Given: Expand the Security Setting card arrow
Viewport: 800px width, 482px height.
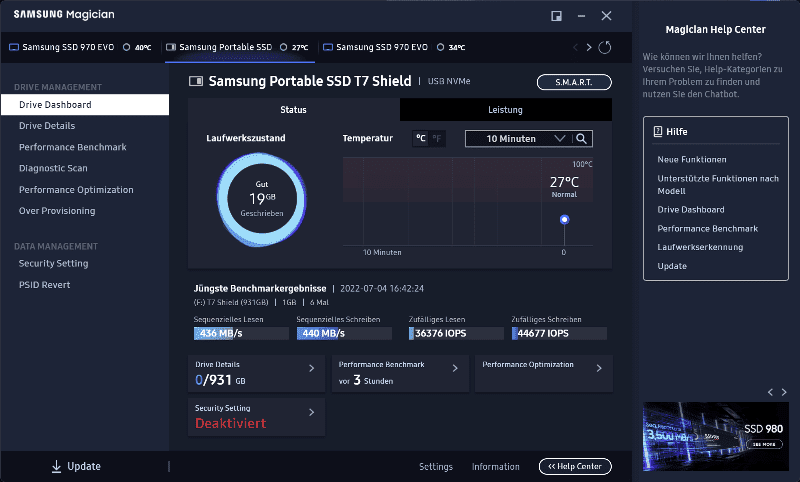Looking at the screenshot, I should [311, 412].
